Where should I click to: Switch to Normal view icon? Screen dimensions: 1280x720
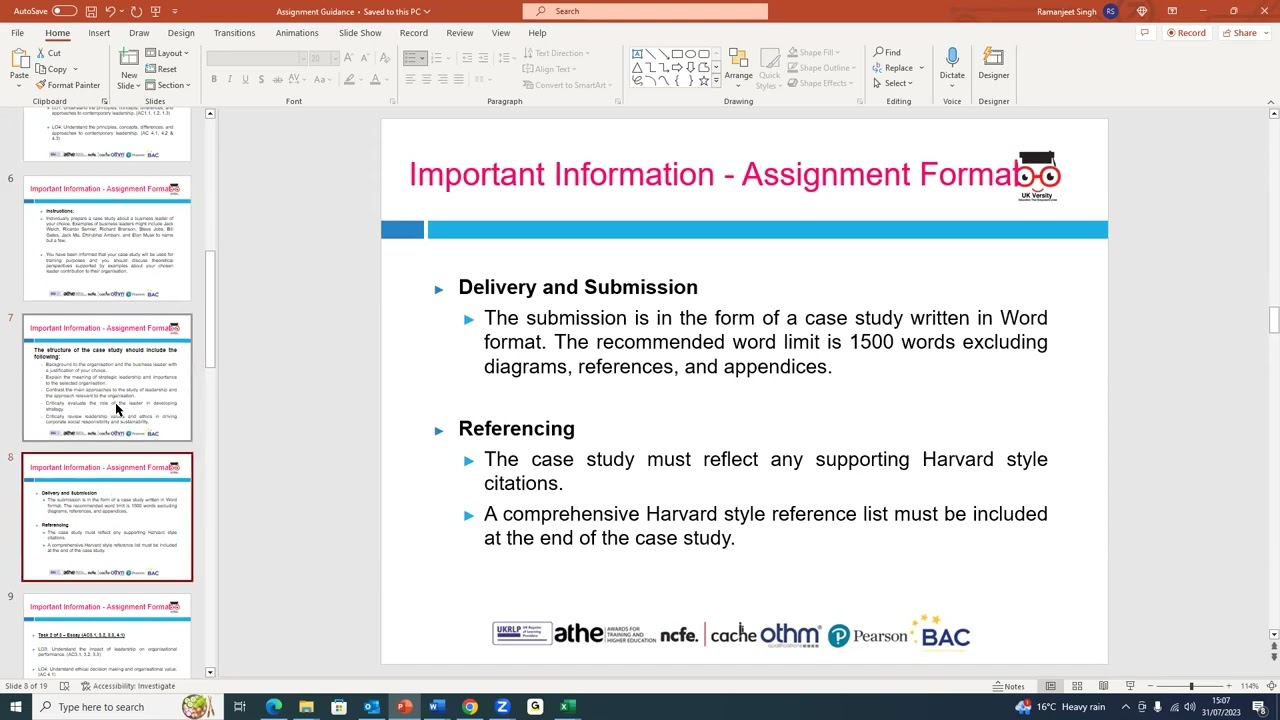[x=1050, y=686]
